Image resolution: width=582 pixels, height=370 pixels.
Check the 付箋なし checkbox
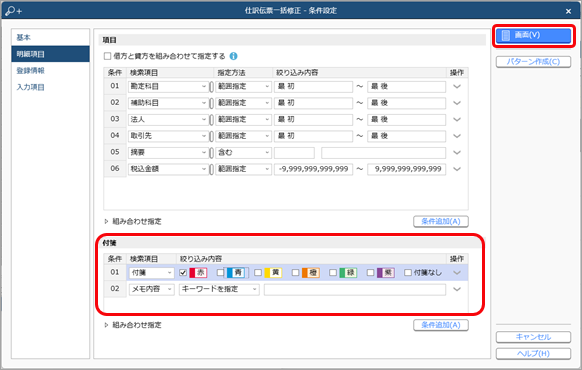[x=408, y=273]
